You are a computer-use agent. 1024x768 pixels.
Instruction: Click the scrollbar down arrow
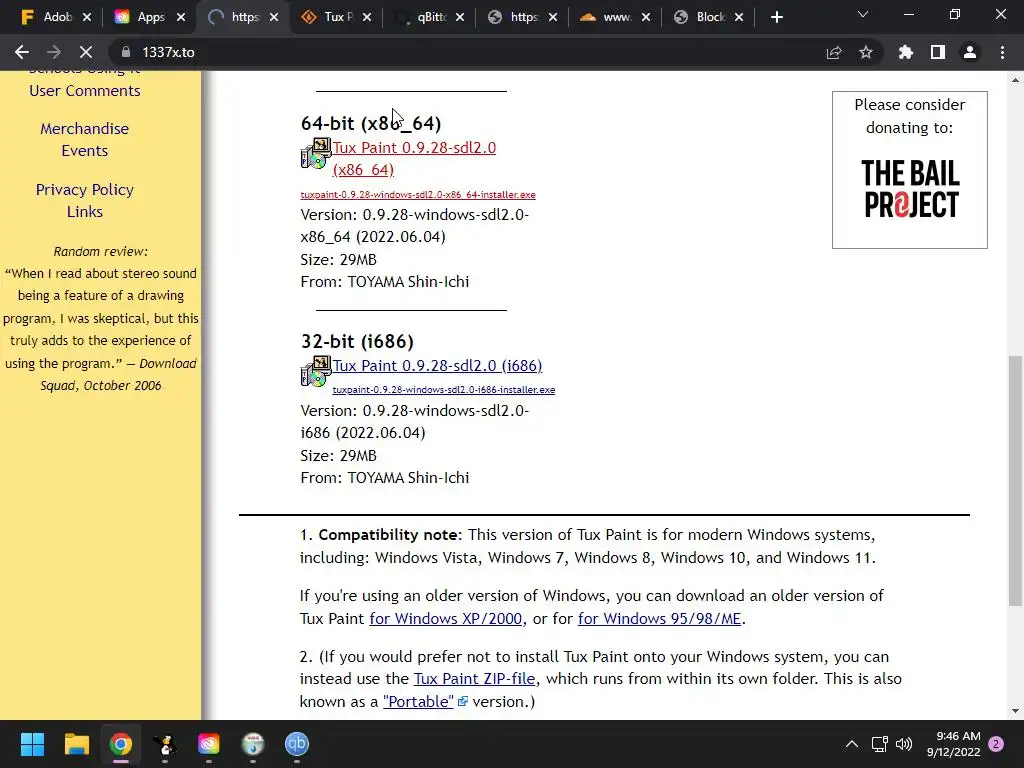(1014, 711)
